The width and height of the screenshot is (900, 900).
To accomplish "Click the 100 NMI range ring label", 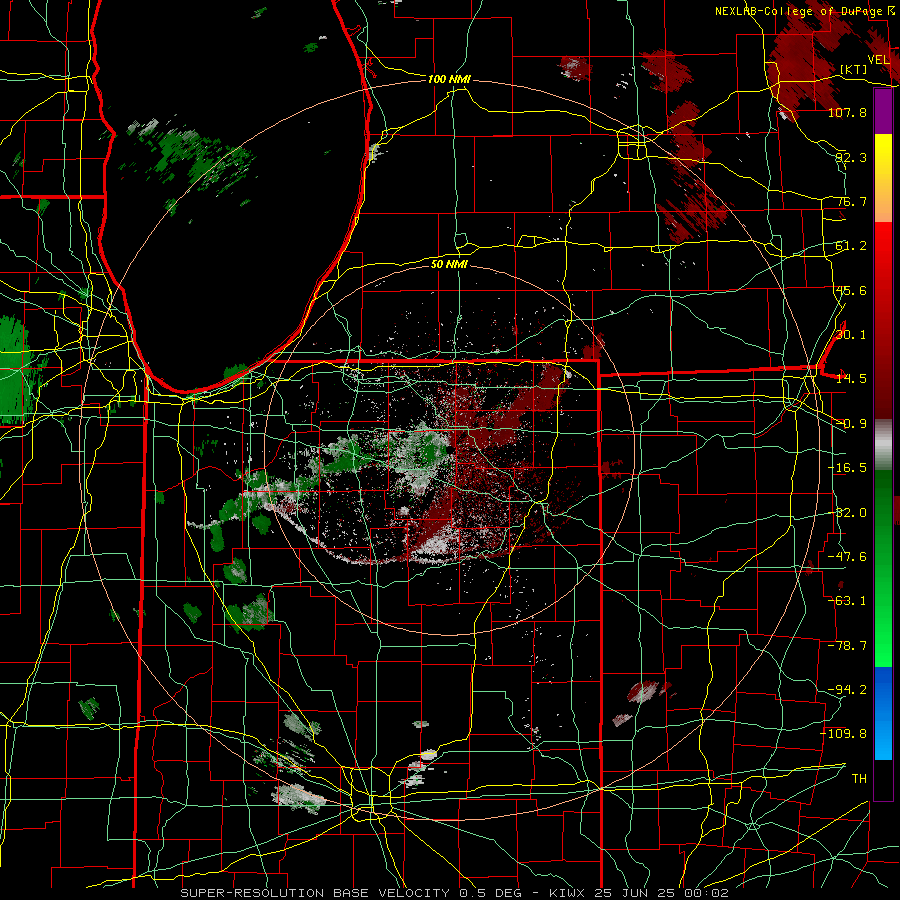I will point(449,79).
